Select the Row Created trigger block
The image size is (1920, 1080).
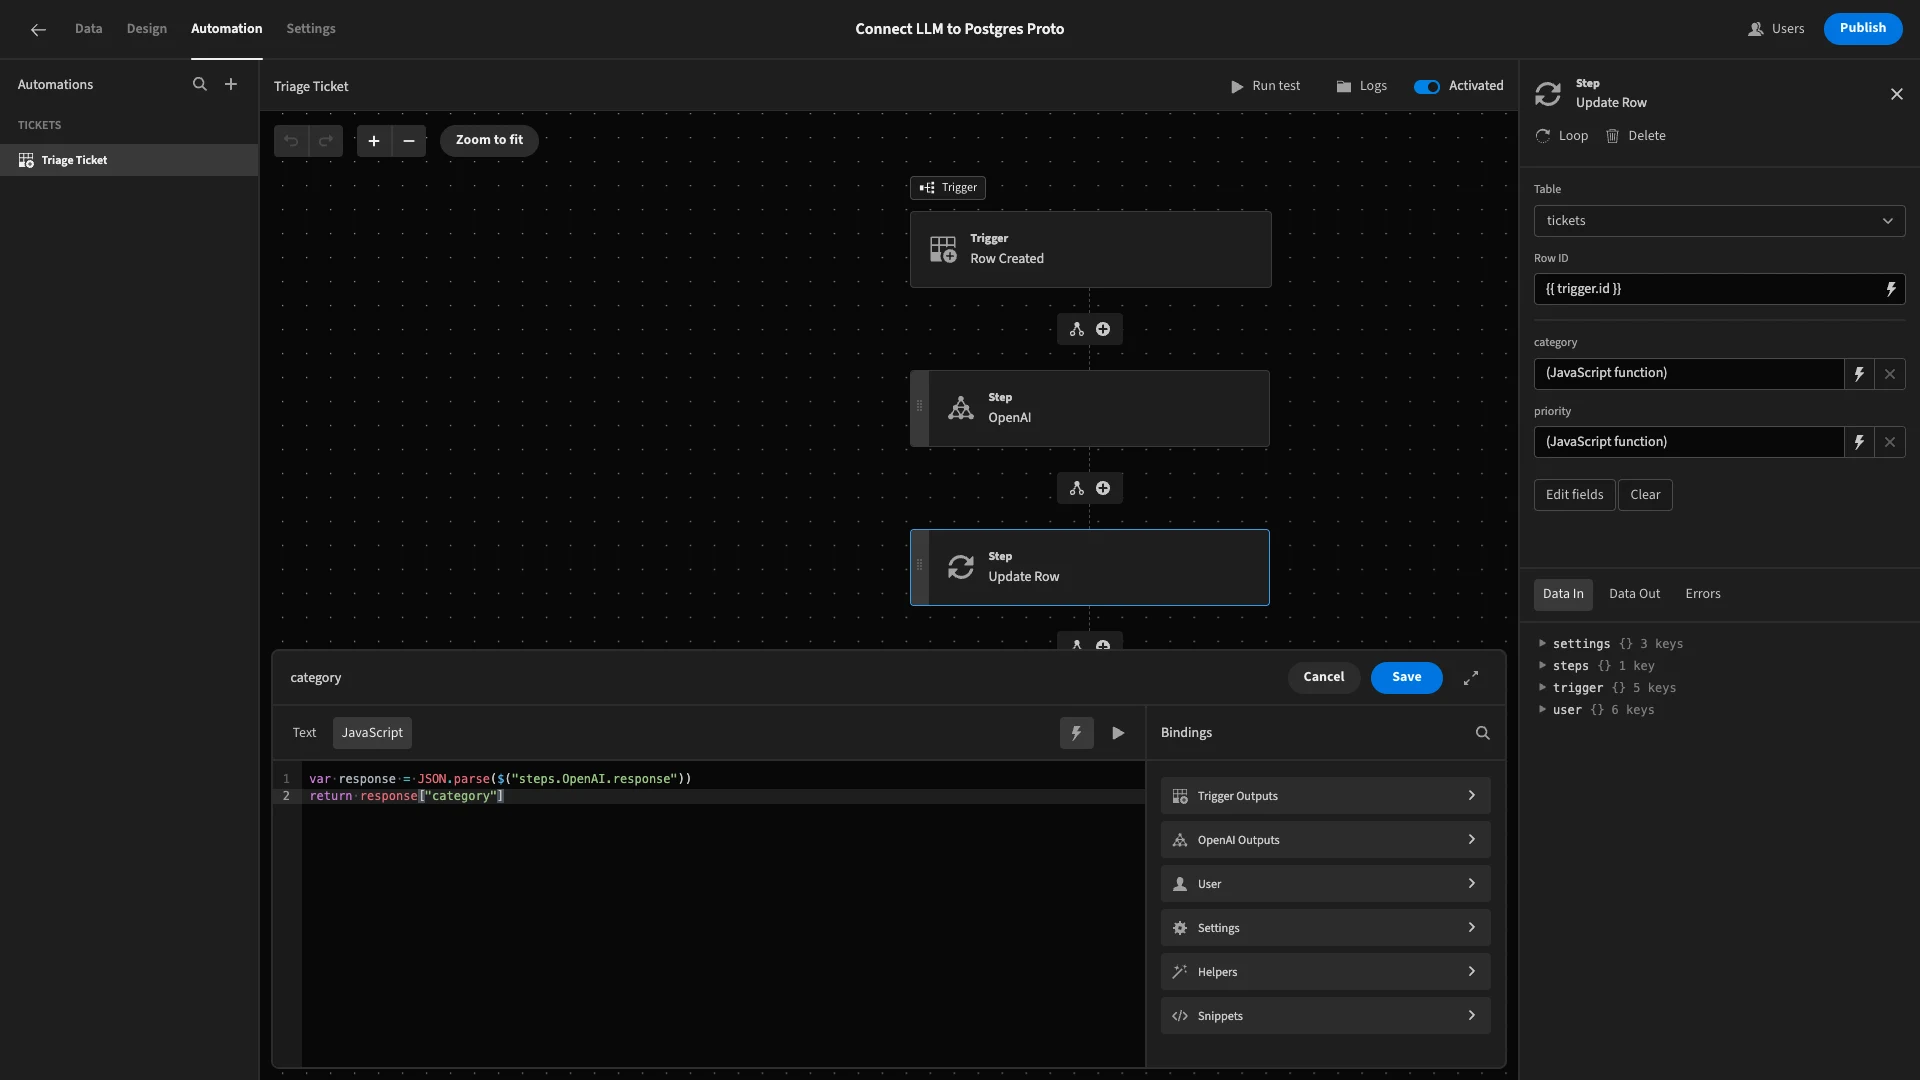coord(1090,249)
